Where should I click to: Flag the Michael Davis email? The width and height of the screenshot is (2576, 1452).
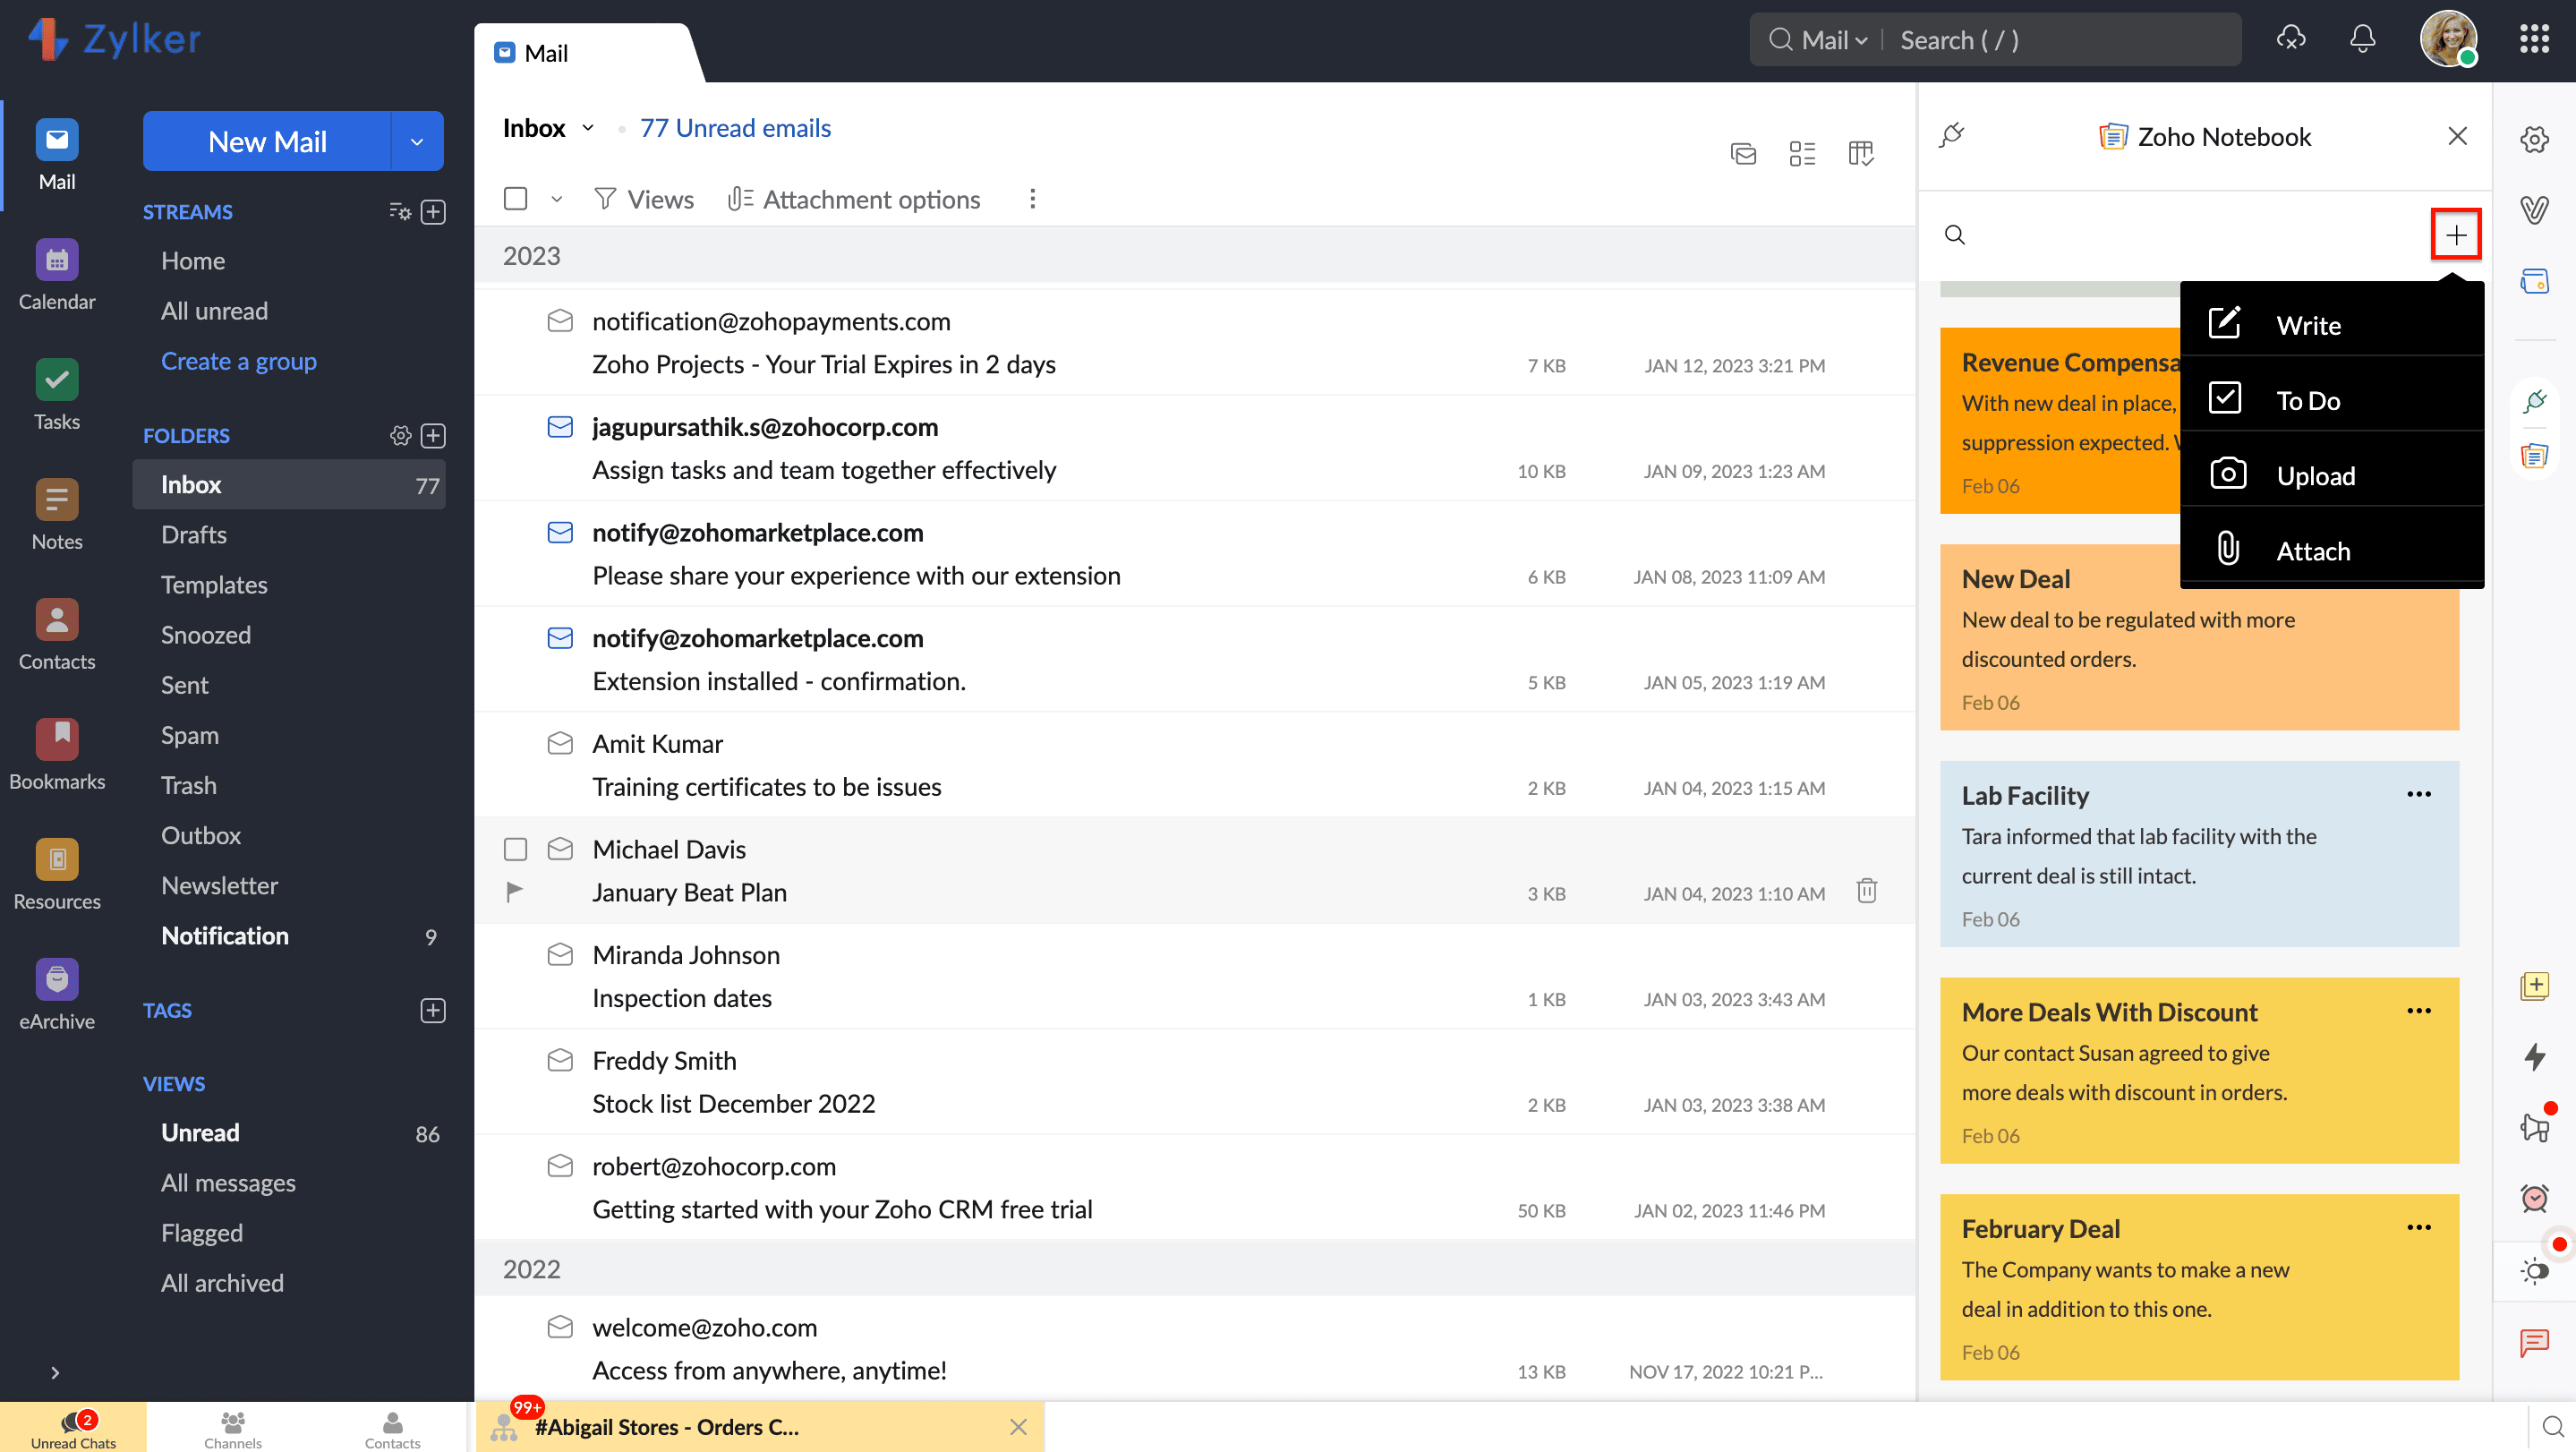tap(515, 891)
